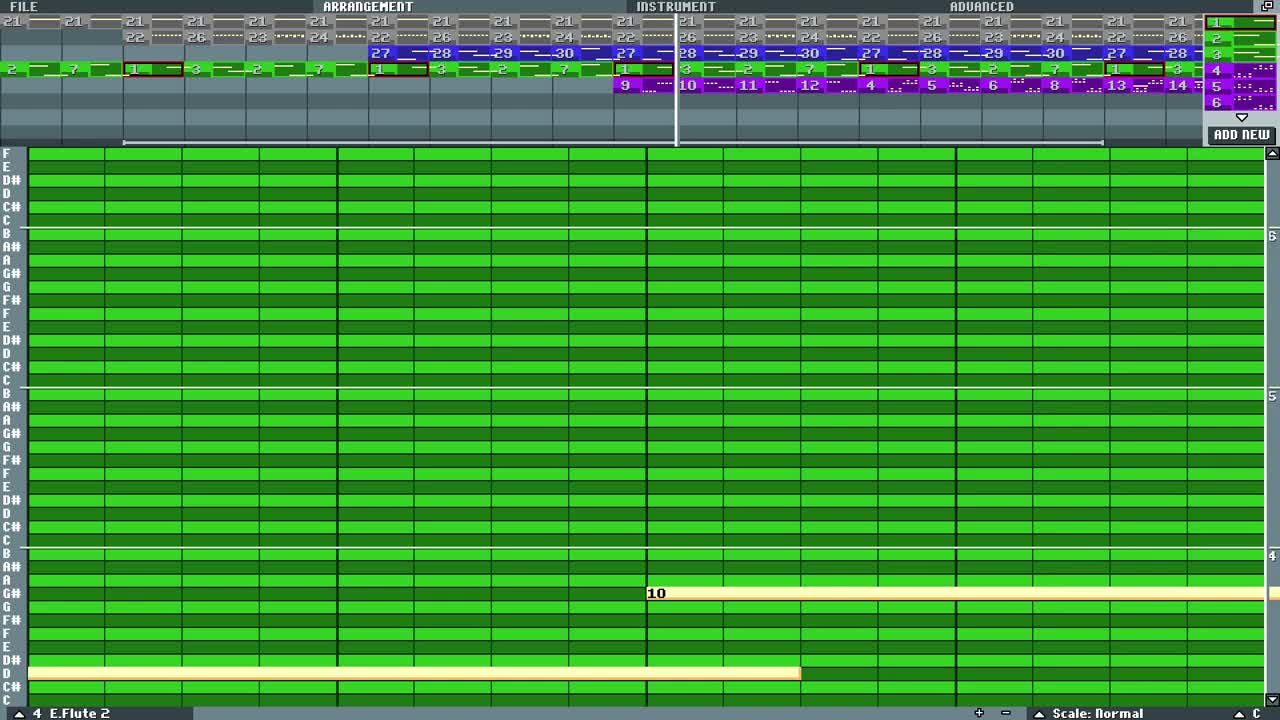Select purple arrangement block 8
Image resolution: width=1280 pixels, height=720 pixels.
coord(1074,85)
